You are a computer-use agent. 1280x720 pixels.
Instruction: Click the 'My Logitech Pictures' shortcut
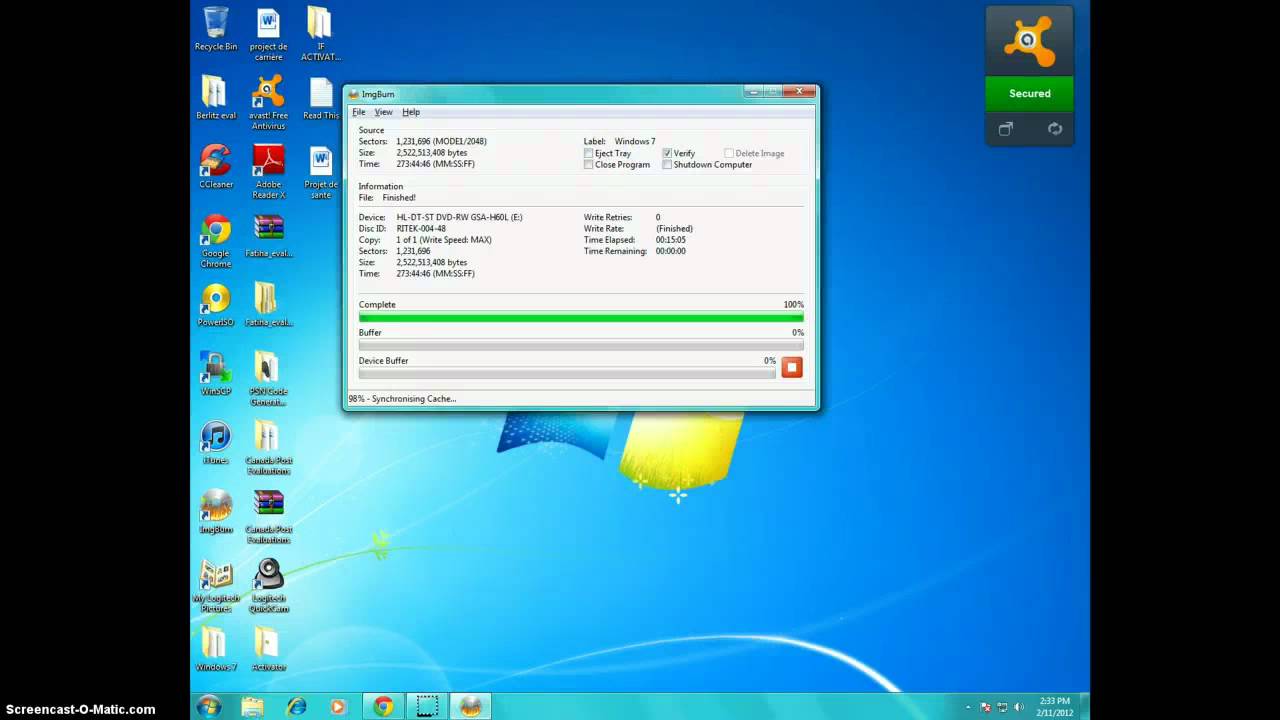point(216,585)
